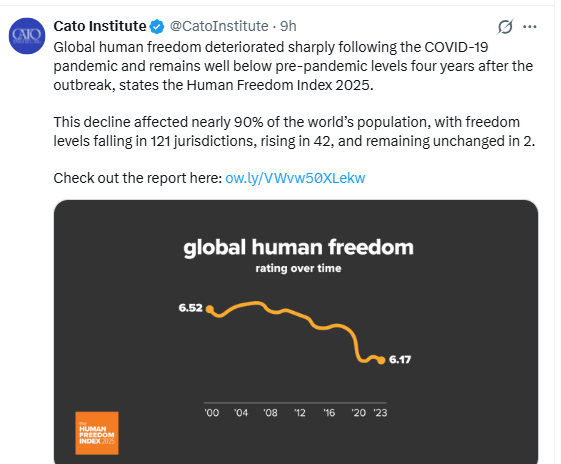Click the paragraph mentioning 121 jurisdictions
The width and height of the screenshot is (561, 464).
[294, 132]
